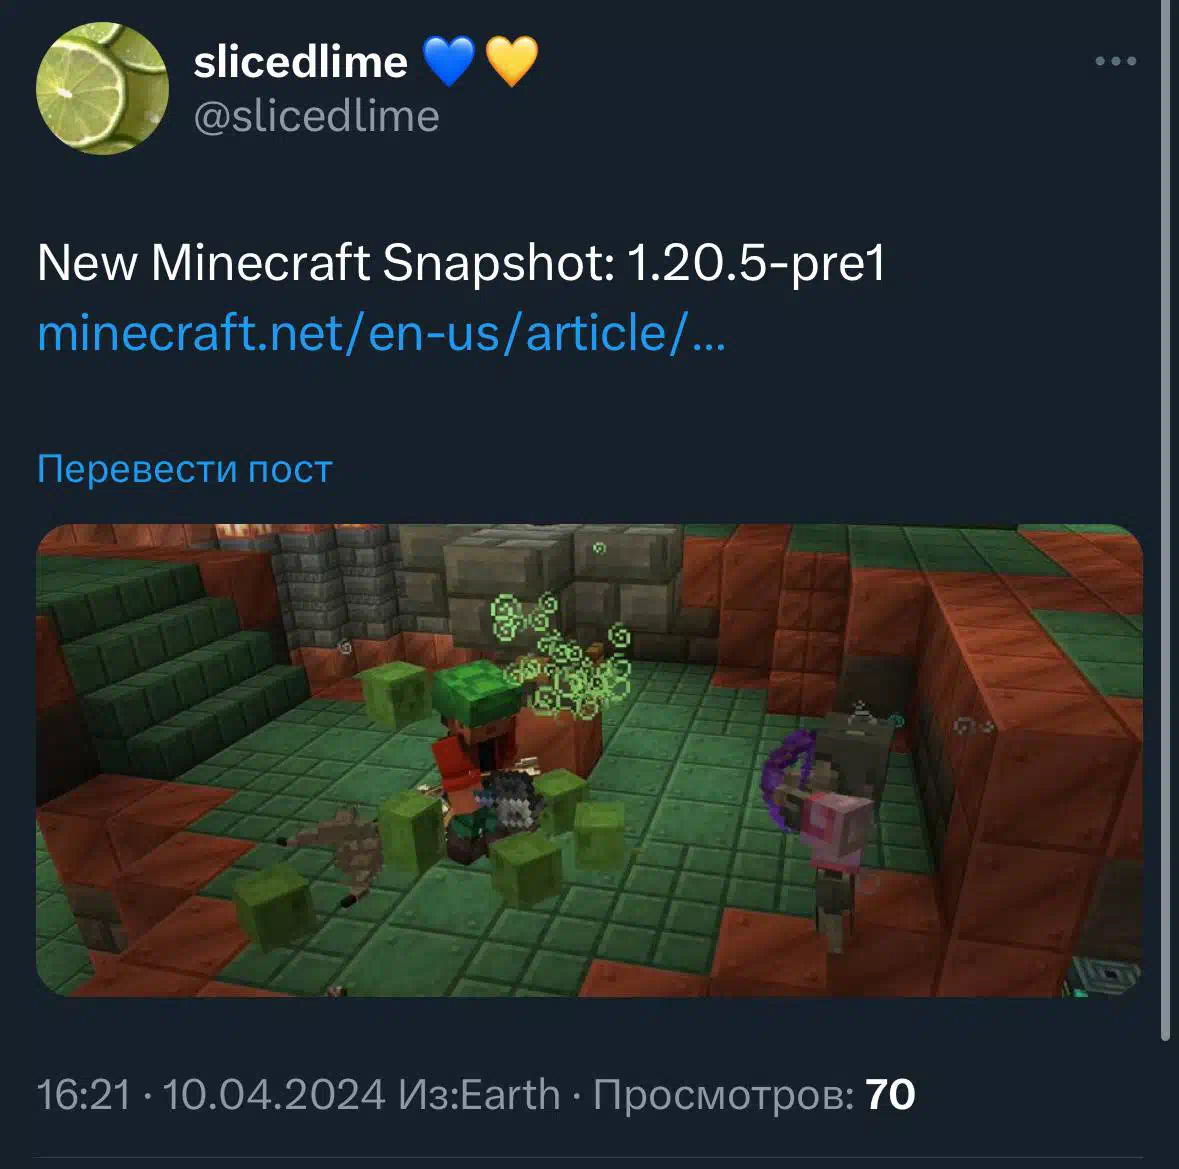
Task: Click the slime cube near stairs in image
Action: [395, 694]
